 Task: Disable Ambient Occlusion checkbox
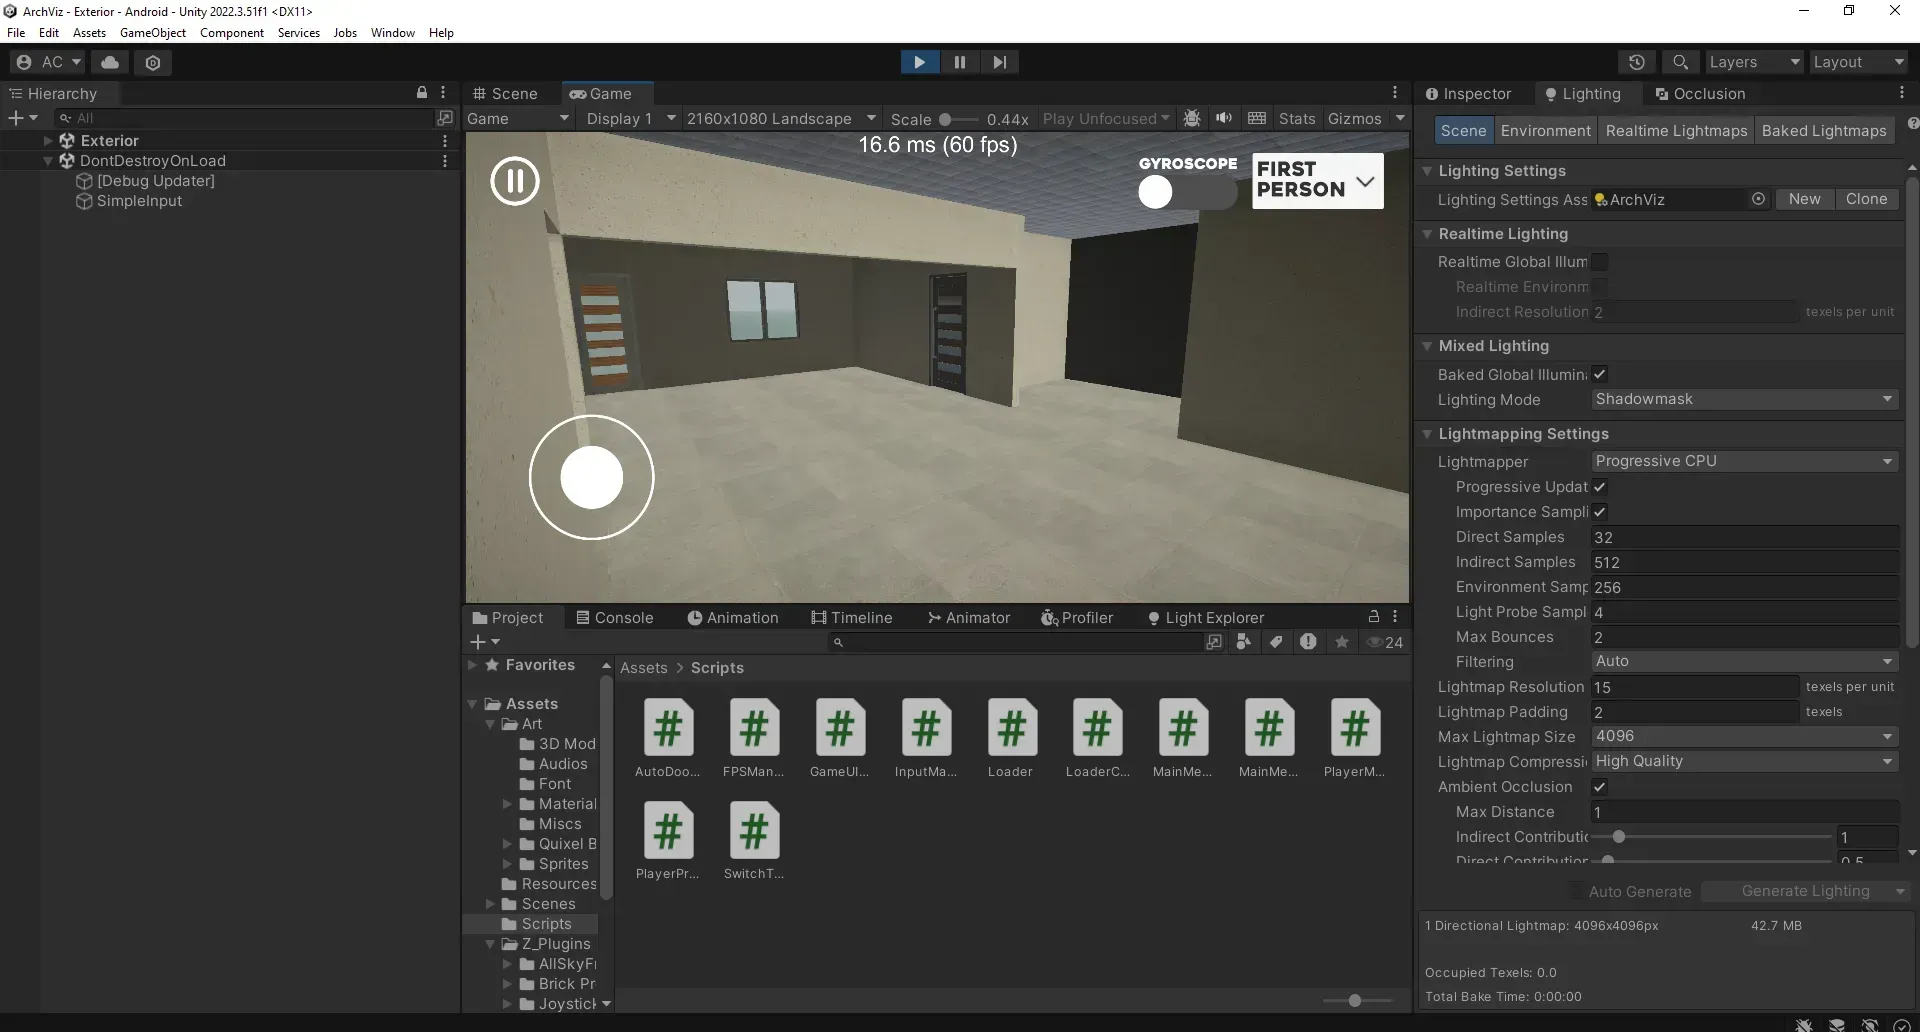point(1600,787)
